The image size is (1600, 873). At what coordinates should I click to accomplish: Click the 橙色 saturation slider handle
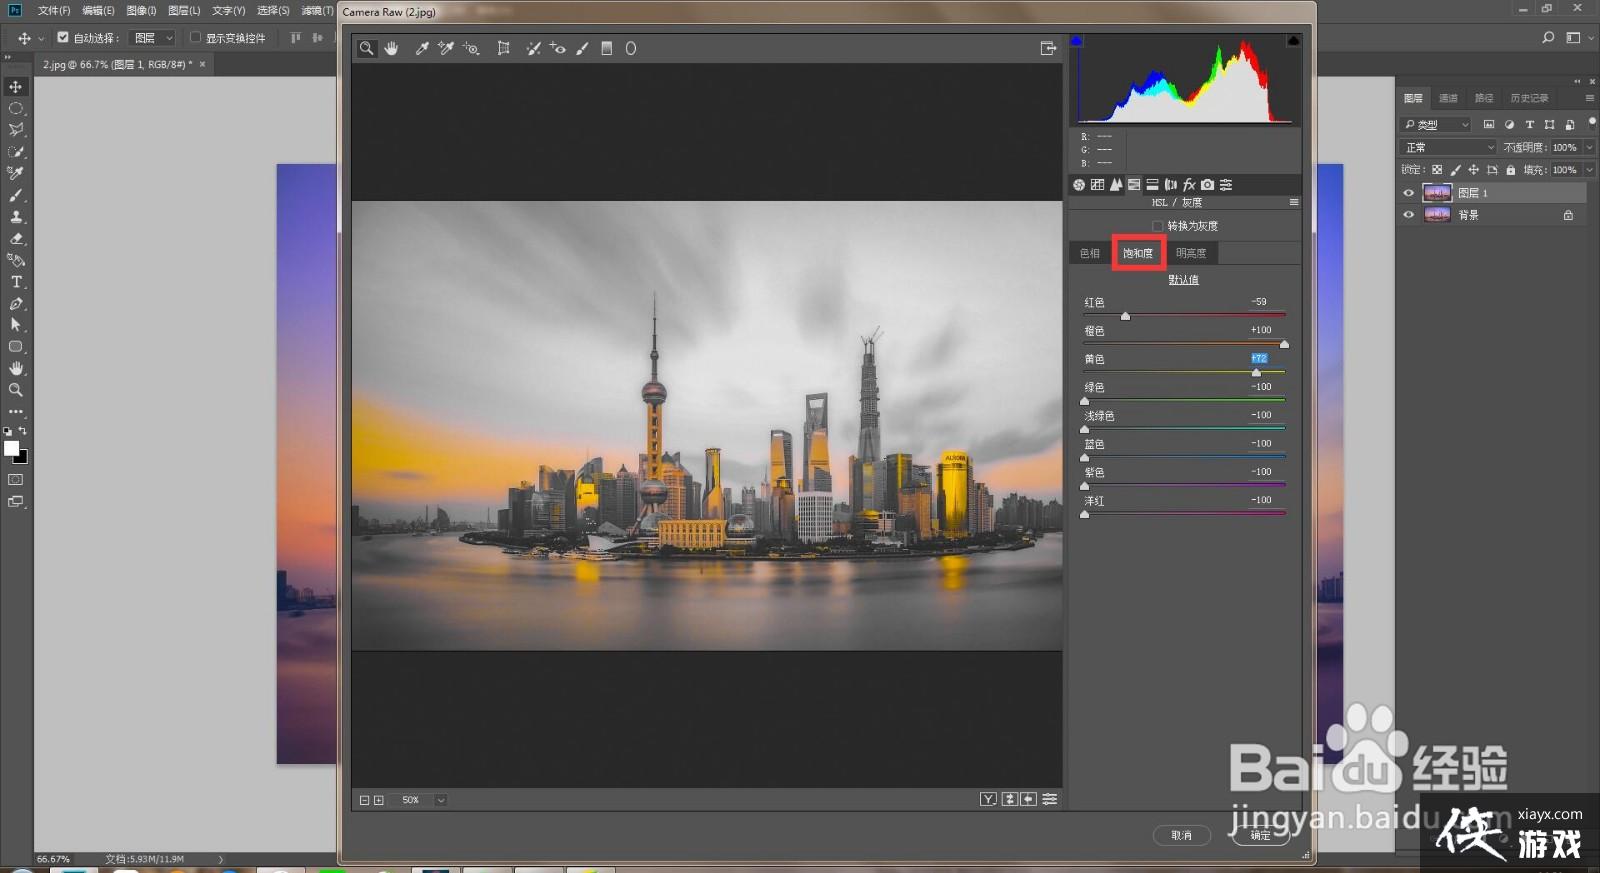click(x=1284, y=344)
